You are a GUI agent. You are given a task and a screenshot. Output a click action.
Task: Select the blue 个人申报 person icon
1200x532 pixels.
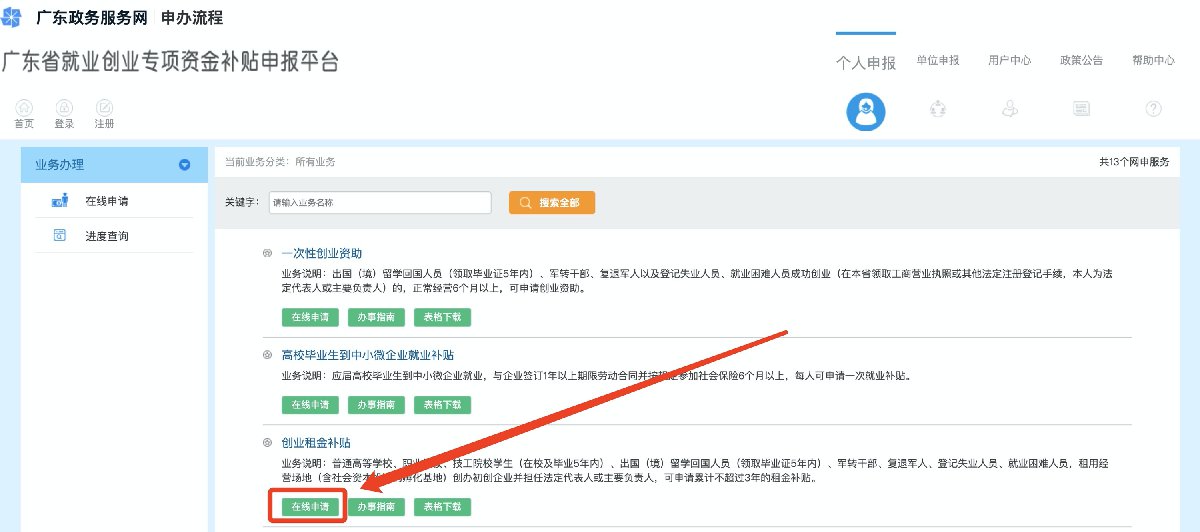pos(866,111)
